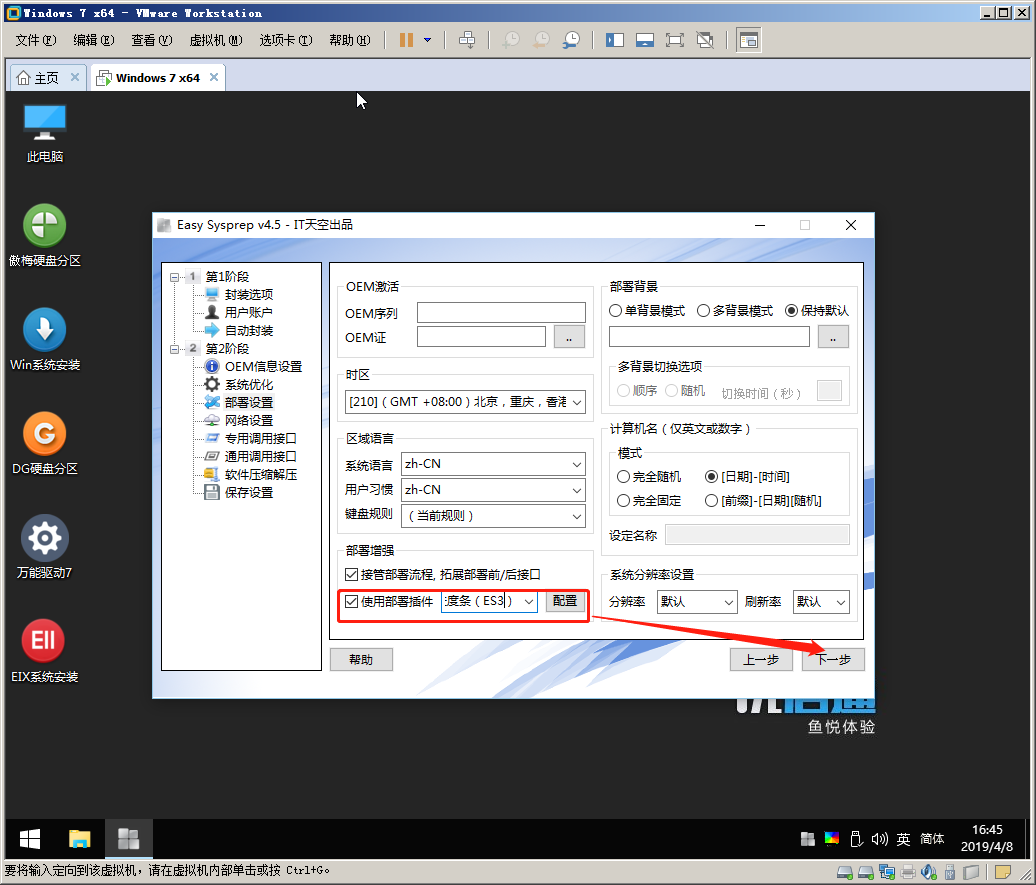Click the VMware printer status icon
This screenshot has height=885, width=1036.
pos(908,872)
